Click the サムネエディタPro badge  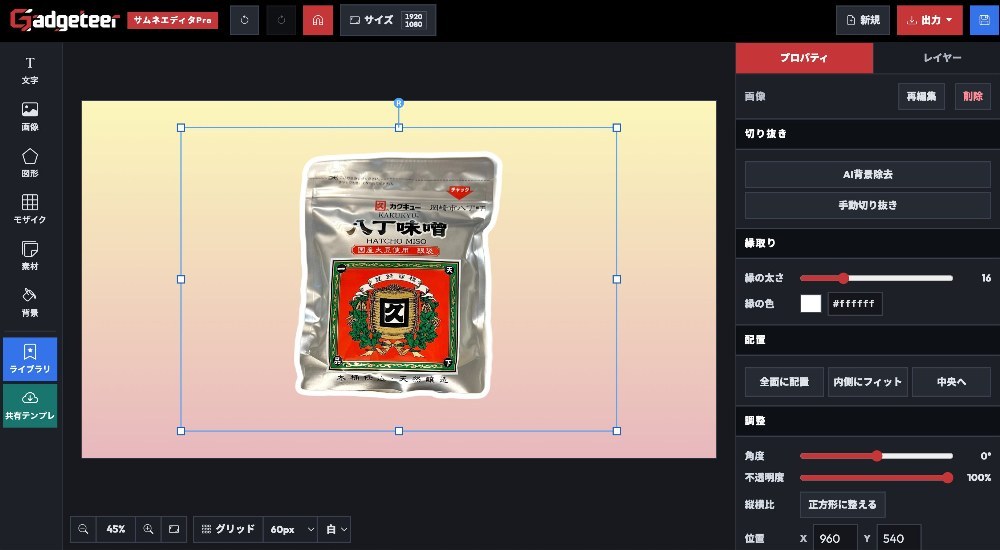(172, 20)
